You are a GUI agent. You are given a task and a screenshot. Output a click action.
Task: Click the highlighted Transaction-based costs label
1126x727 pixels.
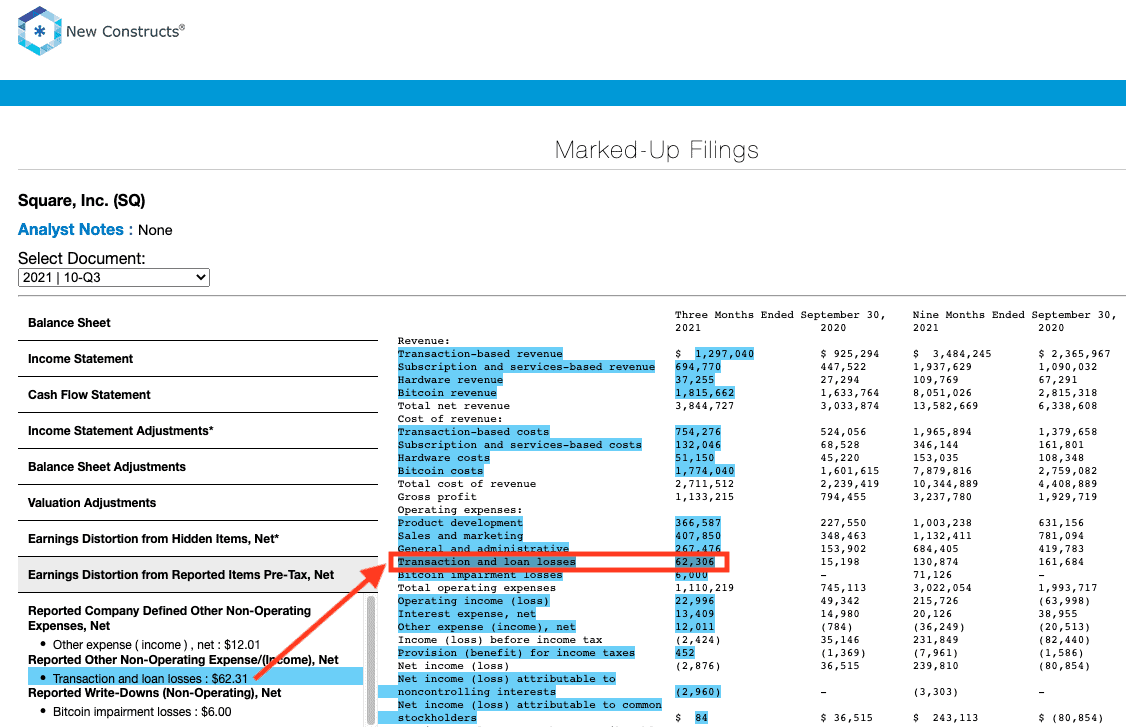pos(473,432)
